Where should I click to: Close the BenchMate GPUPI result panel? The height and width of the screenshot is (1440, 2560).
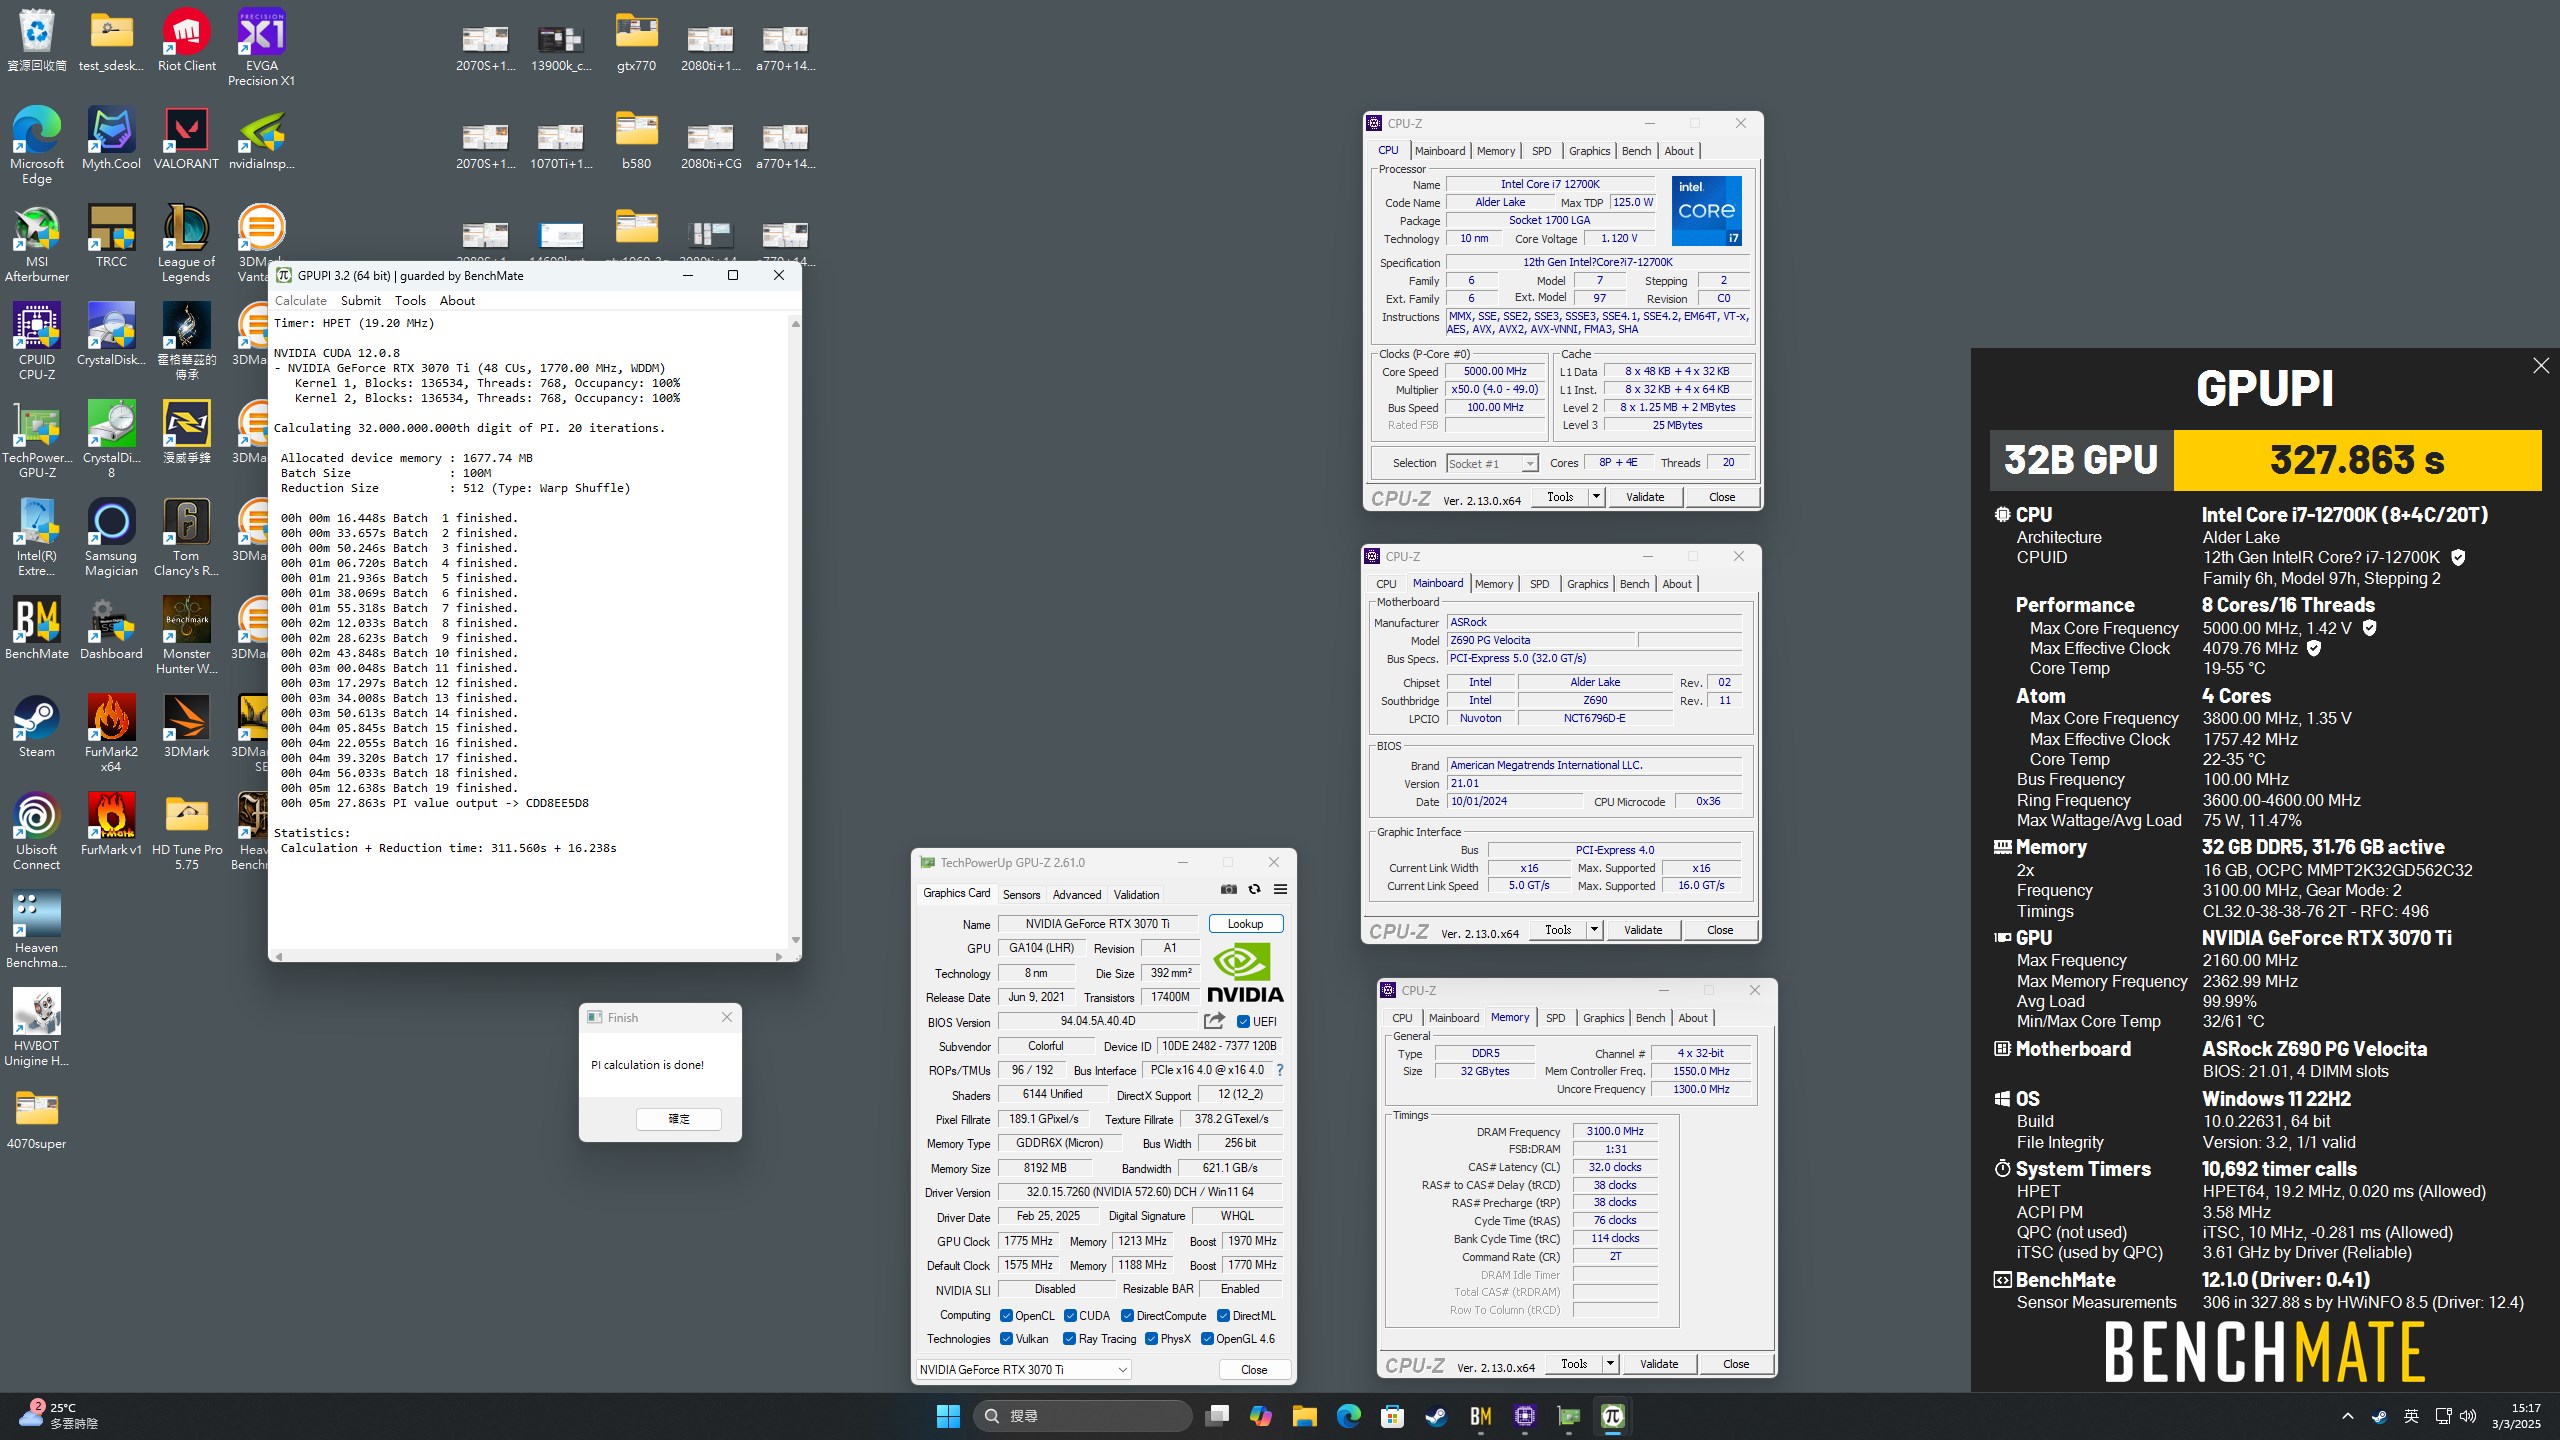click(2541, 366)
